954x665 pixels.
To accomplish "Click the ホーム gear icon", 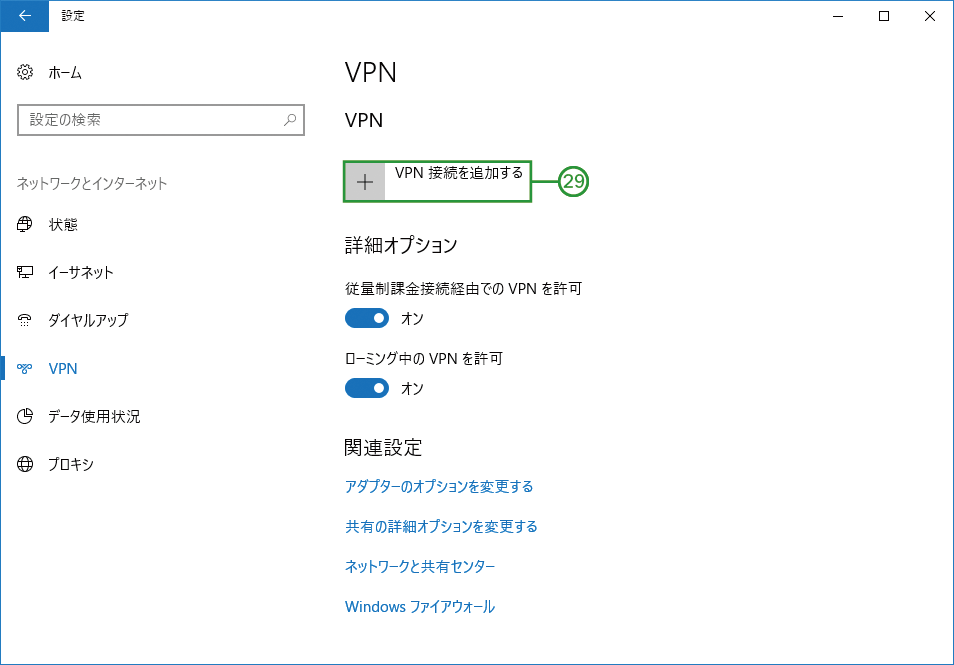I will pos(25,72).
